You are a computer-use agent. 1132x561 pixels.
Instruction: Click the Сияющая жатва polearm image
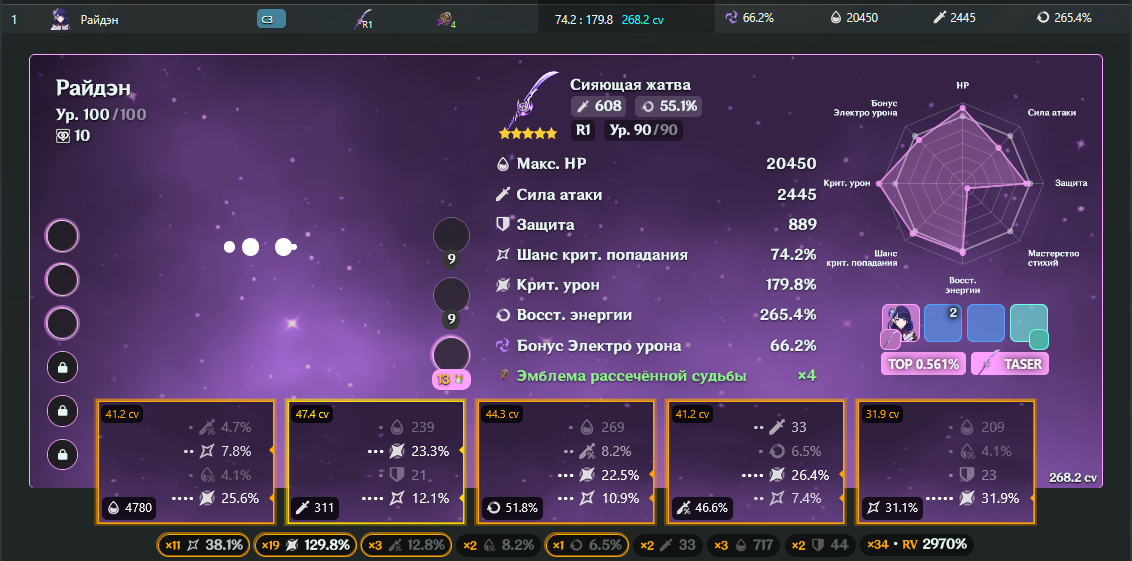[x=533, y=98]
